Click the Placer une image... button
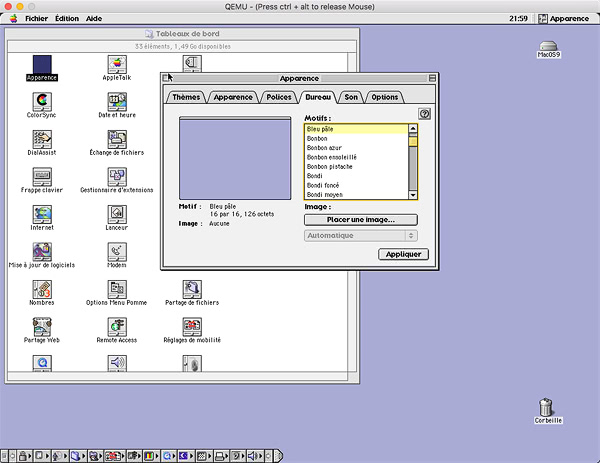Screen dimensions: 600x463 tap(361, 220)
